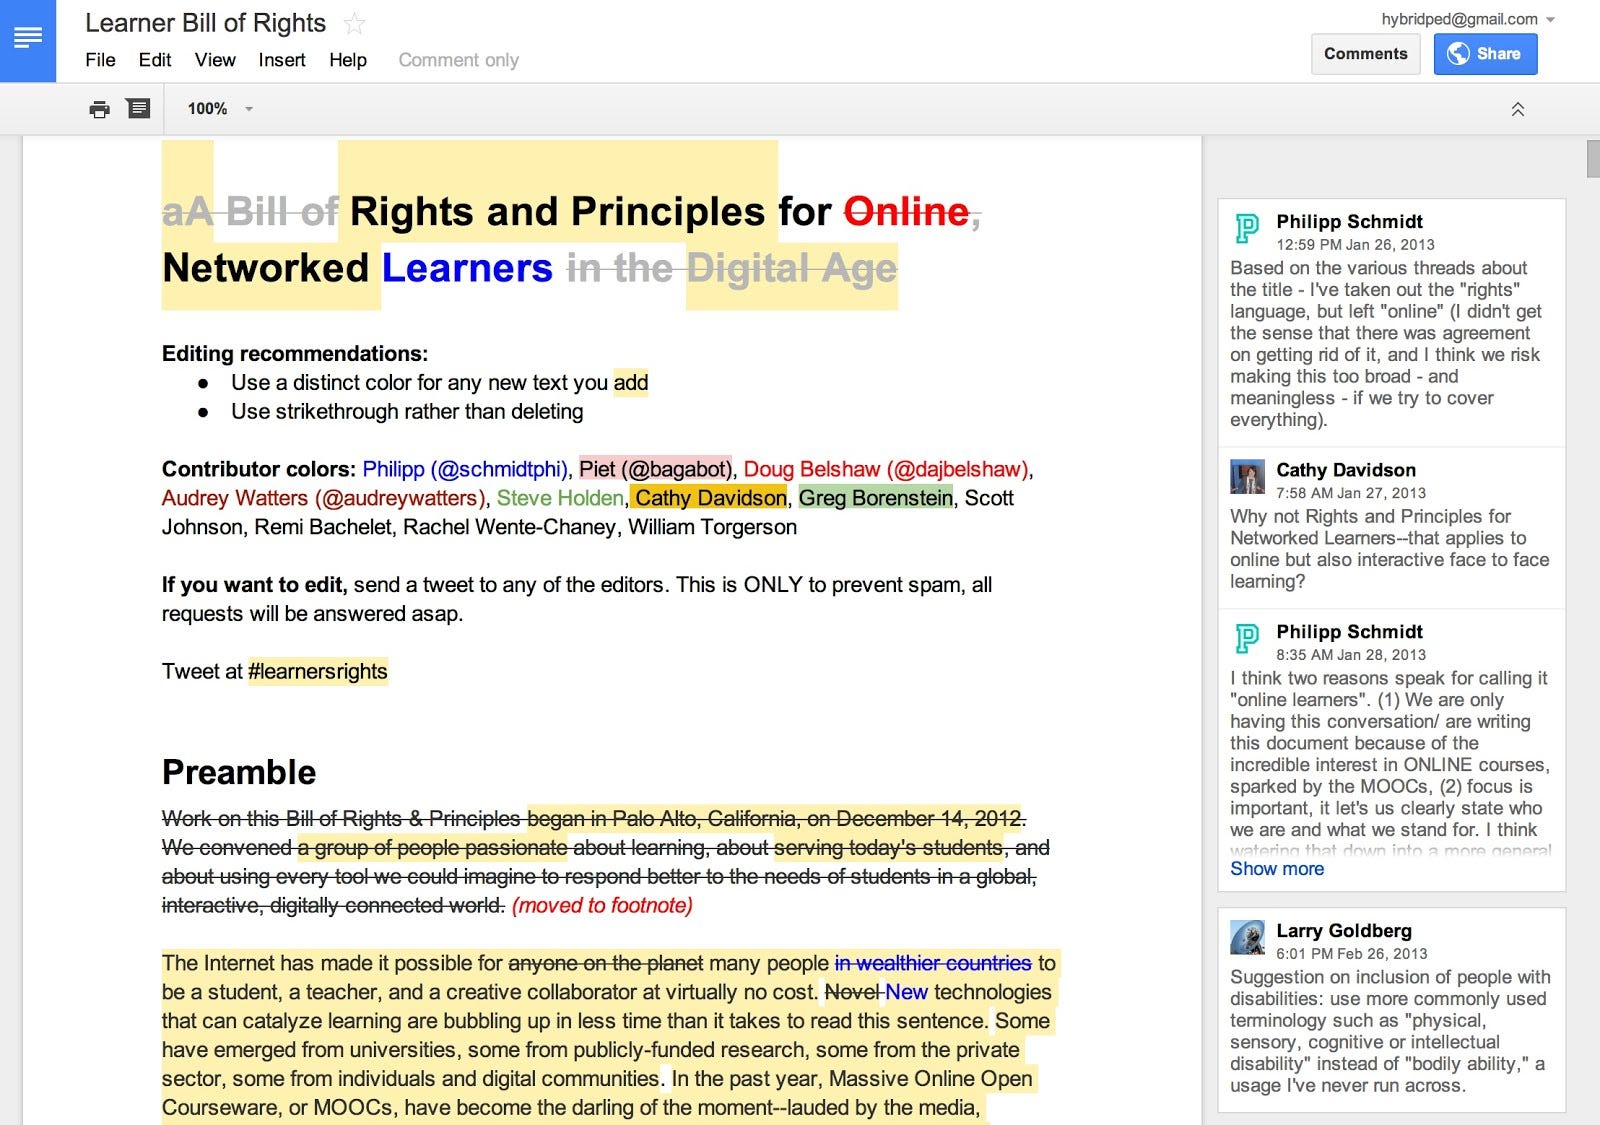Click the bold phrase If you want to edit,

coord(254,585)
